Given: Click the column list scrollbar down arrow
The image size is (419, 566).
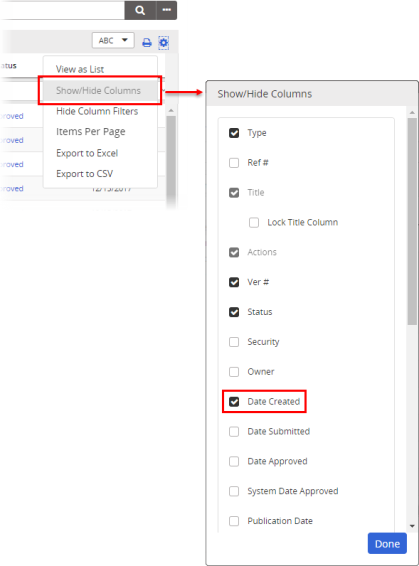Looking at the screenshot, I should pos(412,526).
